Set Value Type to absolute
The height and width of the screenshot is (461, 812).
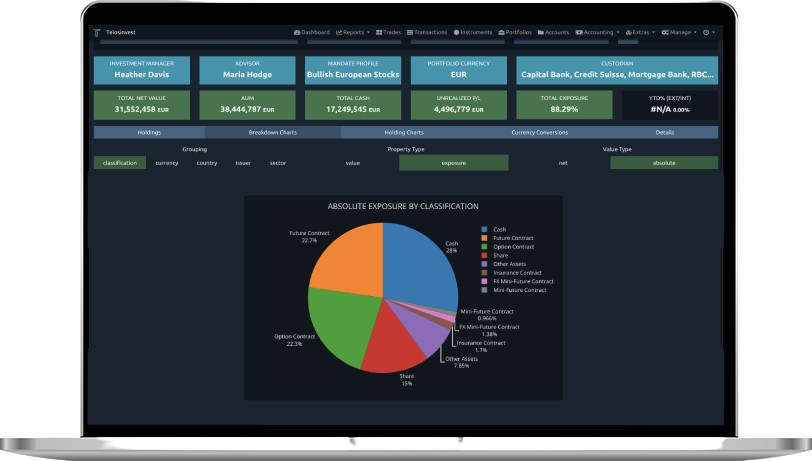[x=664, y=163]
